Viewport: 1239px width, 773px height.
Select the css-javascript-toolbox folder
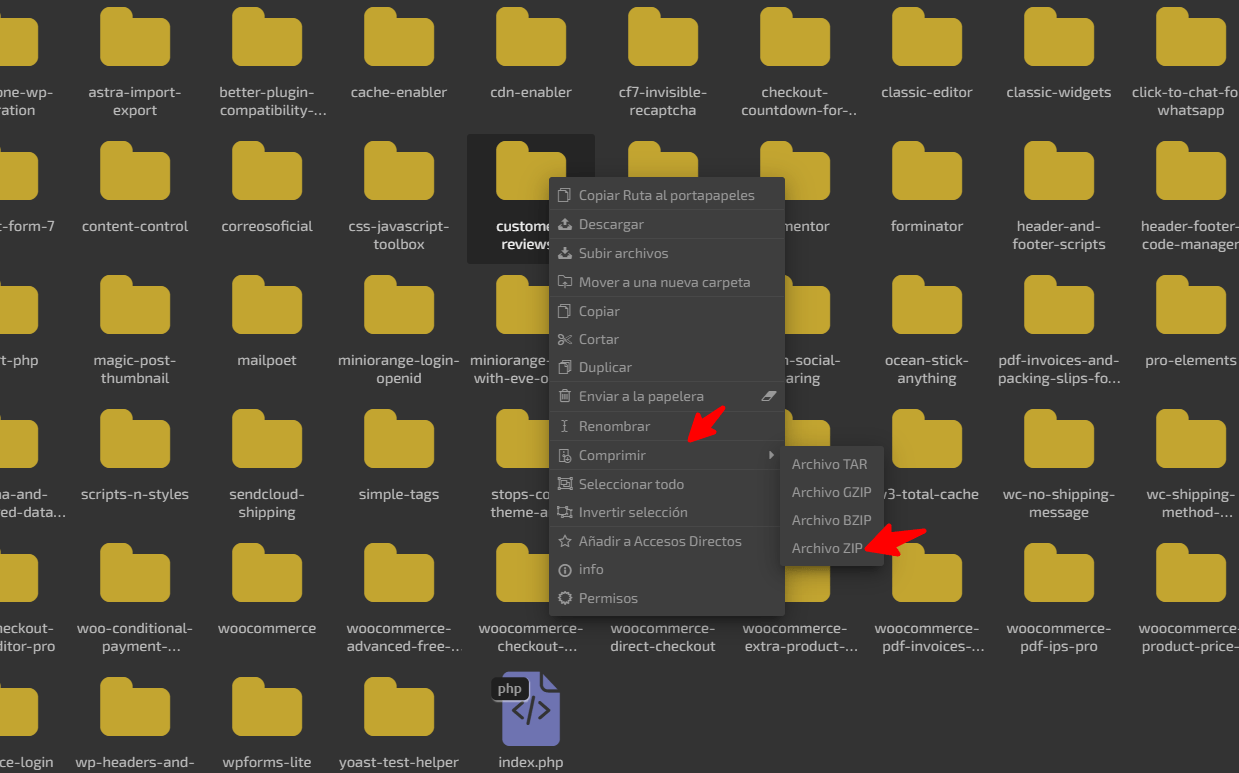[x=399, y=196]
